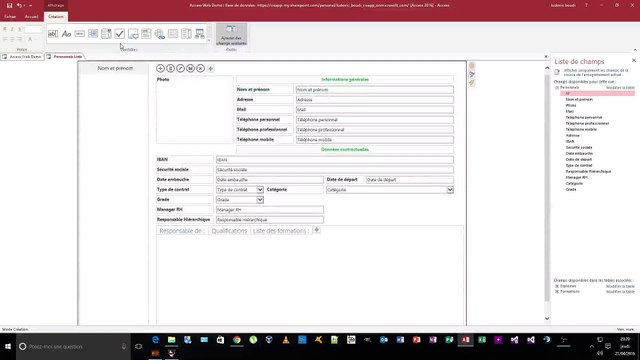Select Nom et prénom in field list
Image resolution: width=640 pixels, height=360 pixels.
579,100
